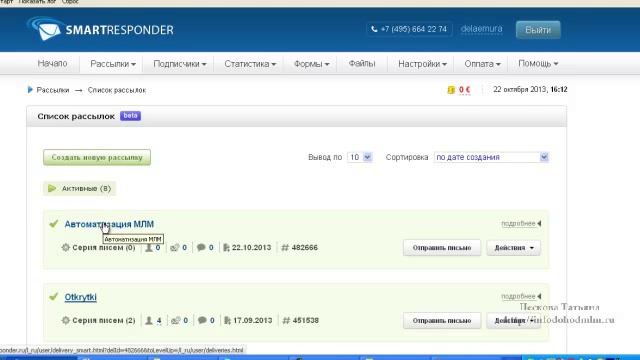Image resolution: width=640 pixels, height=360 pixels.
Task: Click sent-letters icon in Otkrytki row
Action: (x=176, y=320)
